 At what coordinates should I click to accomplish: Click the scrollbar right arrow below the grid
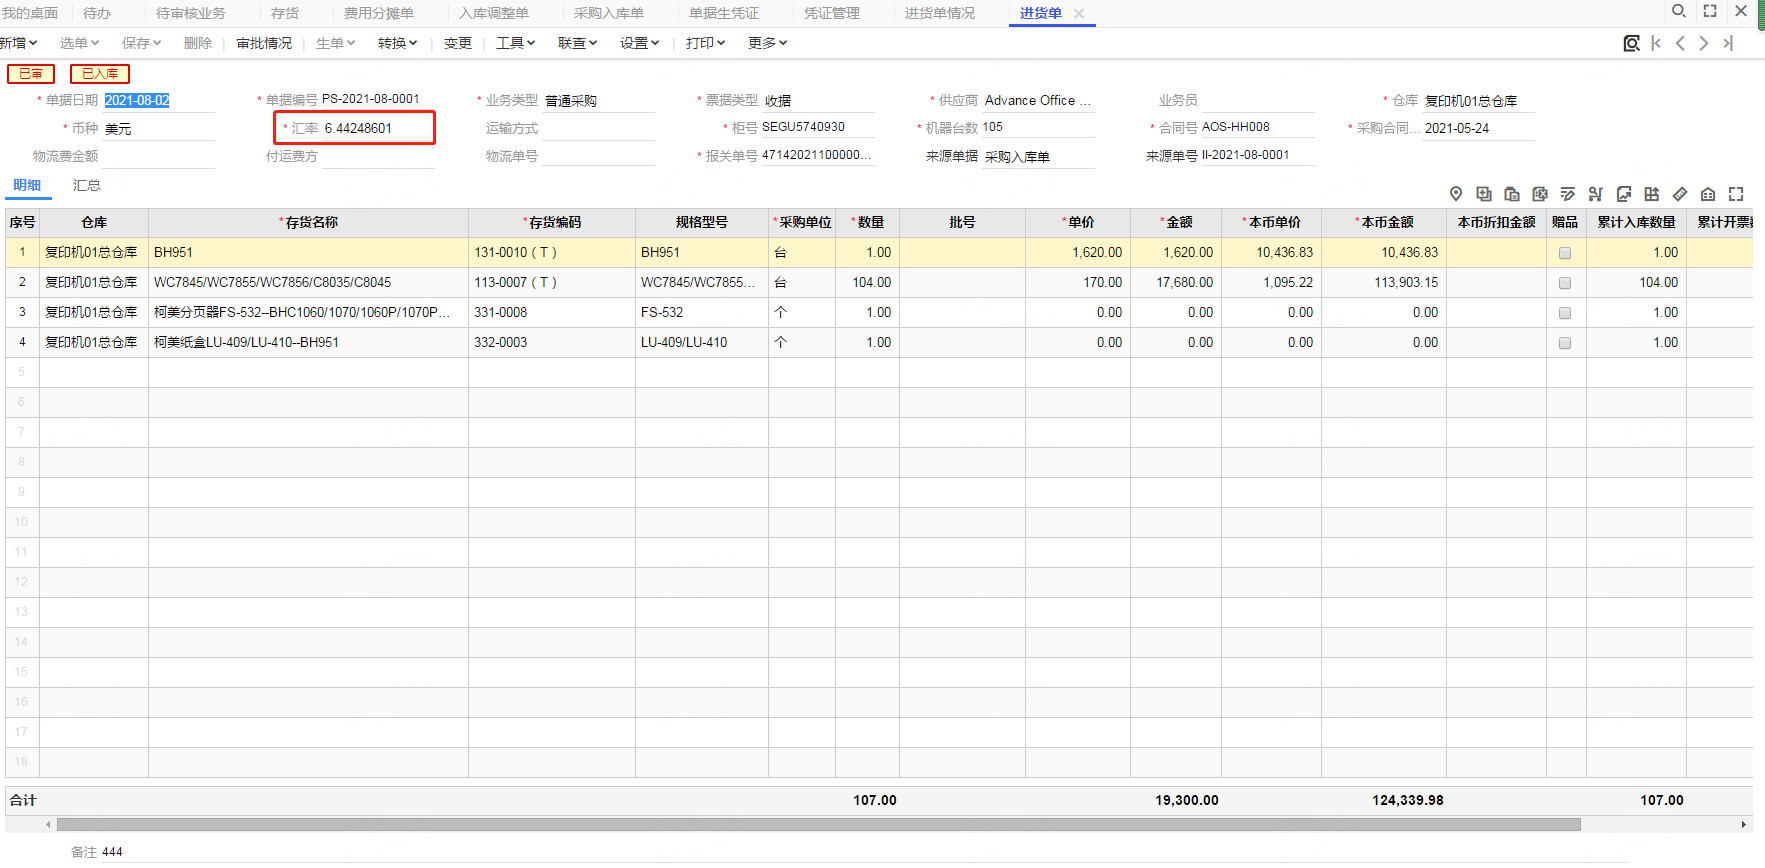click(x=1744, y=825)
